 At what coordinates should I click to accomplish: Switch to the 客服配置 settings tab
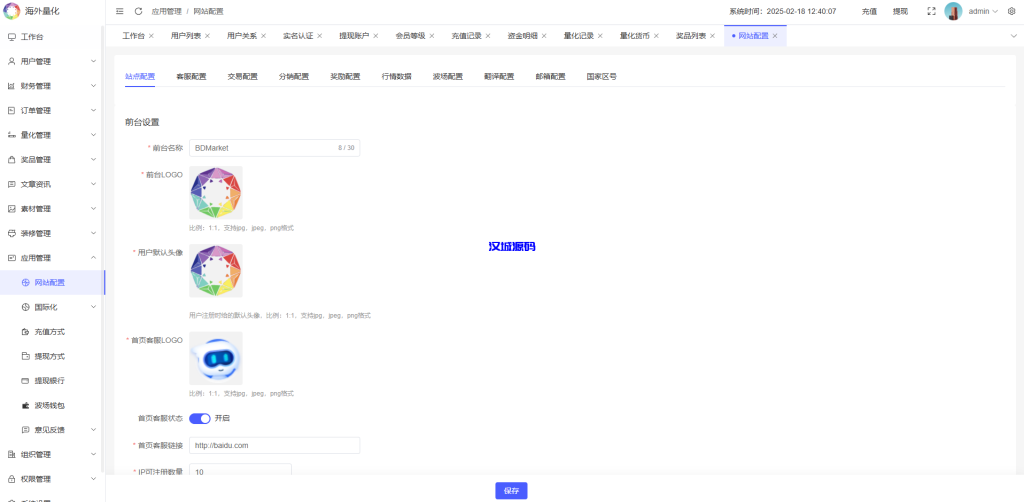pos(191,76)
